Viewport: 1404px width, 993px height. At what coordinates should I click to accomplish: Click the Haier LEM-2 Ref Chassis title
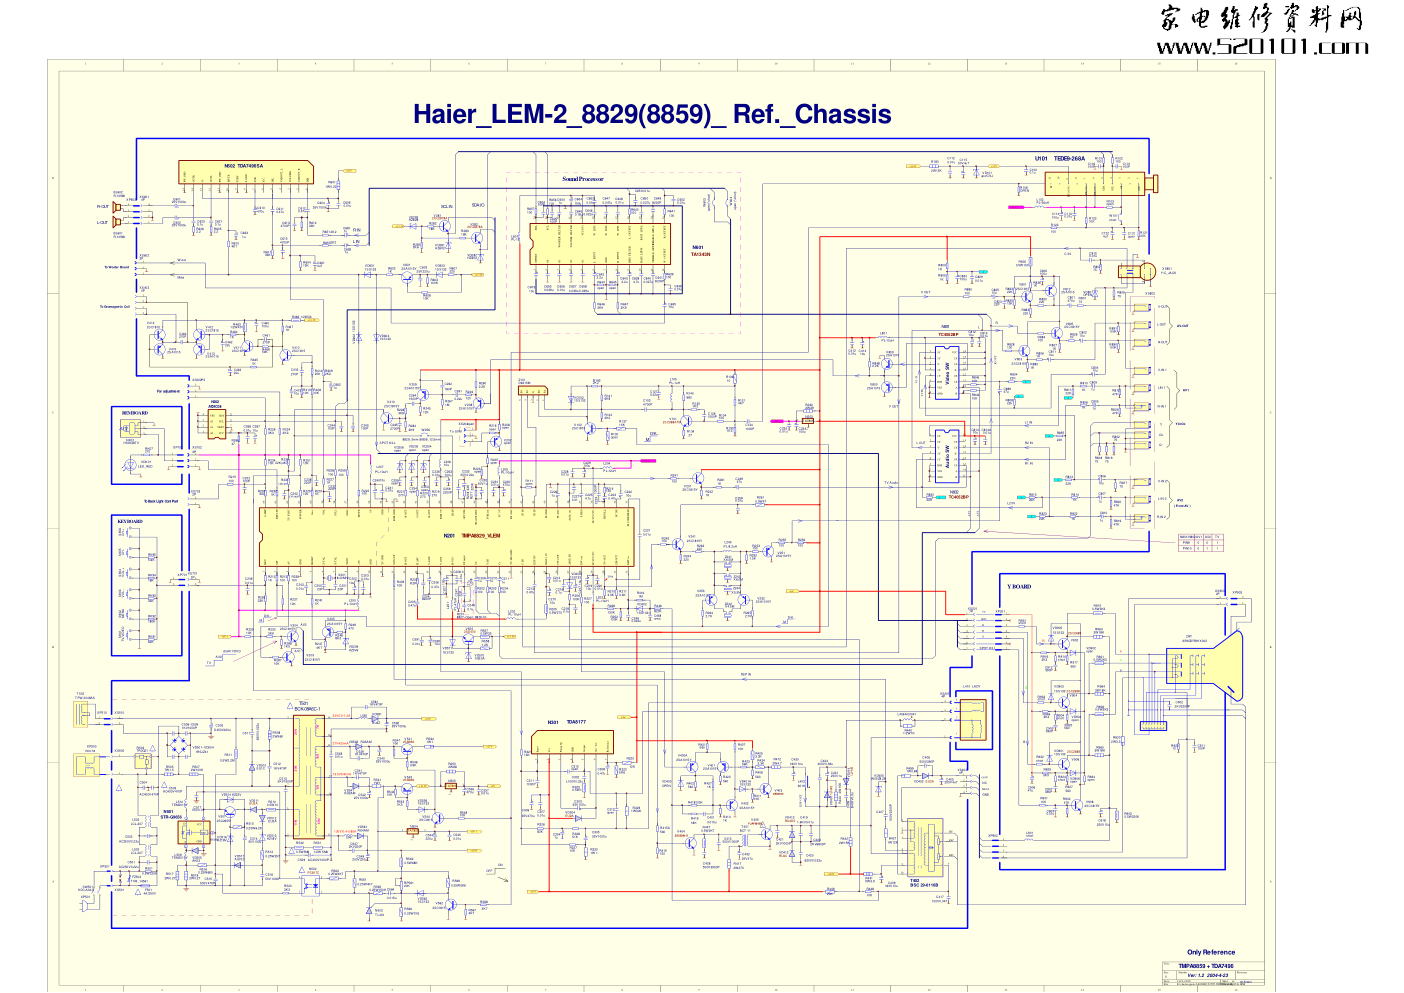[652, 114]
